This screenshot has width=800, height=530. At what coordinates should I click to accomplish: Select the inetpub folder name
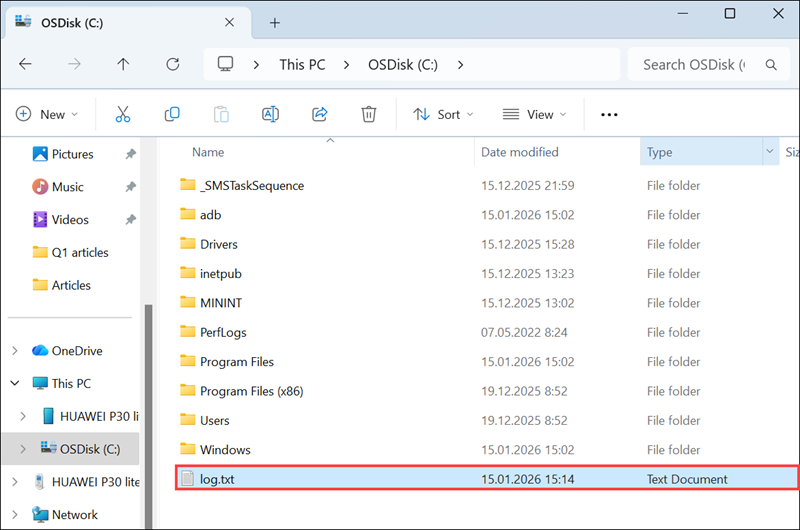tap(220, 273)
